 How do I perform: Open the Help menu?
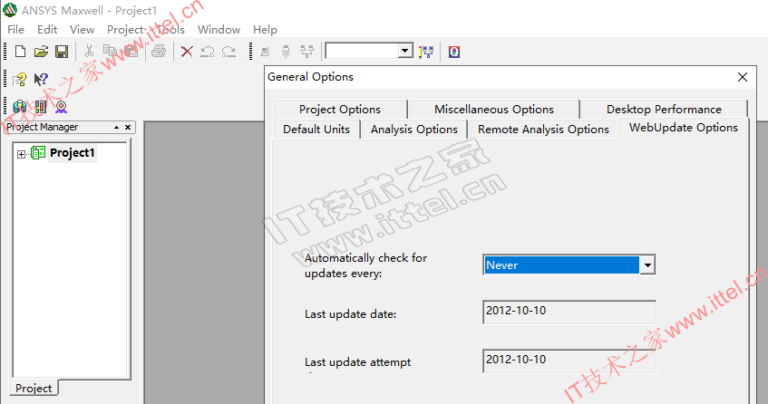(265, 29)
